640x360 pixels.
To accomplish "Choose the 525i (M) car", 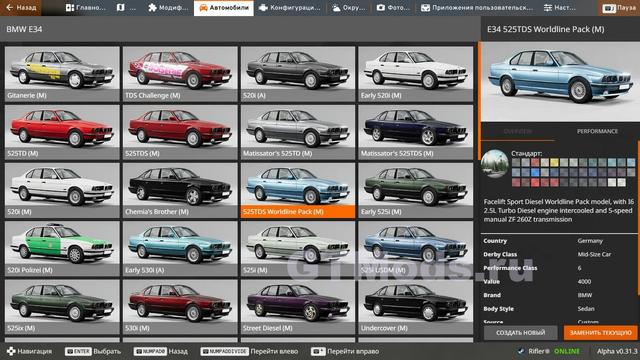I will click(x=298, y=249).
